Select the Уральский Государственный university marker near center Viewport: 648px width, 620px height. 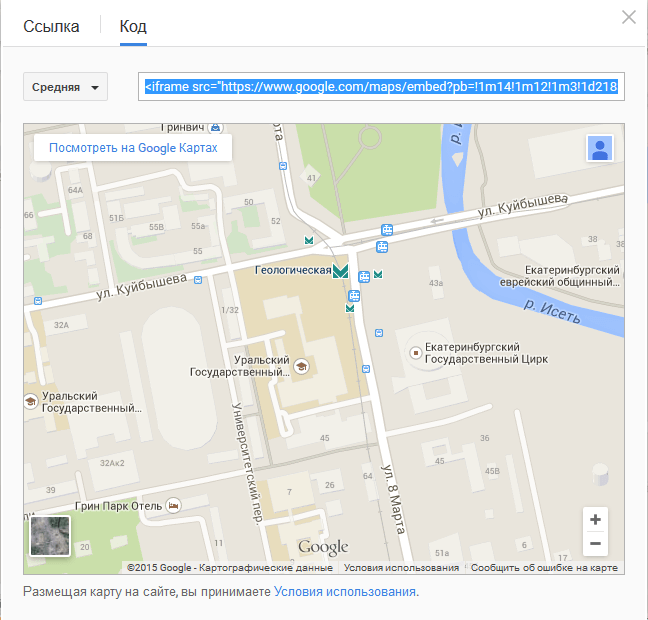click(301, 366)
